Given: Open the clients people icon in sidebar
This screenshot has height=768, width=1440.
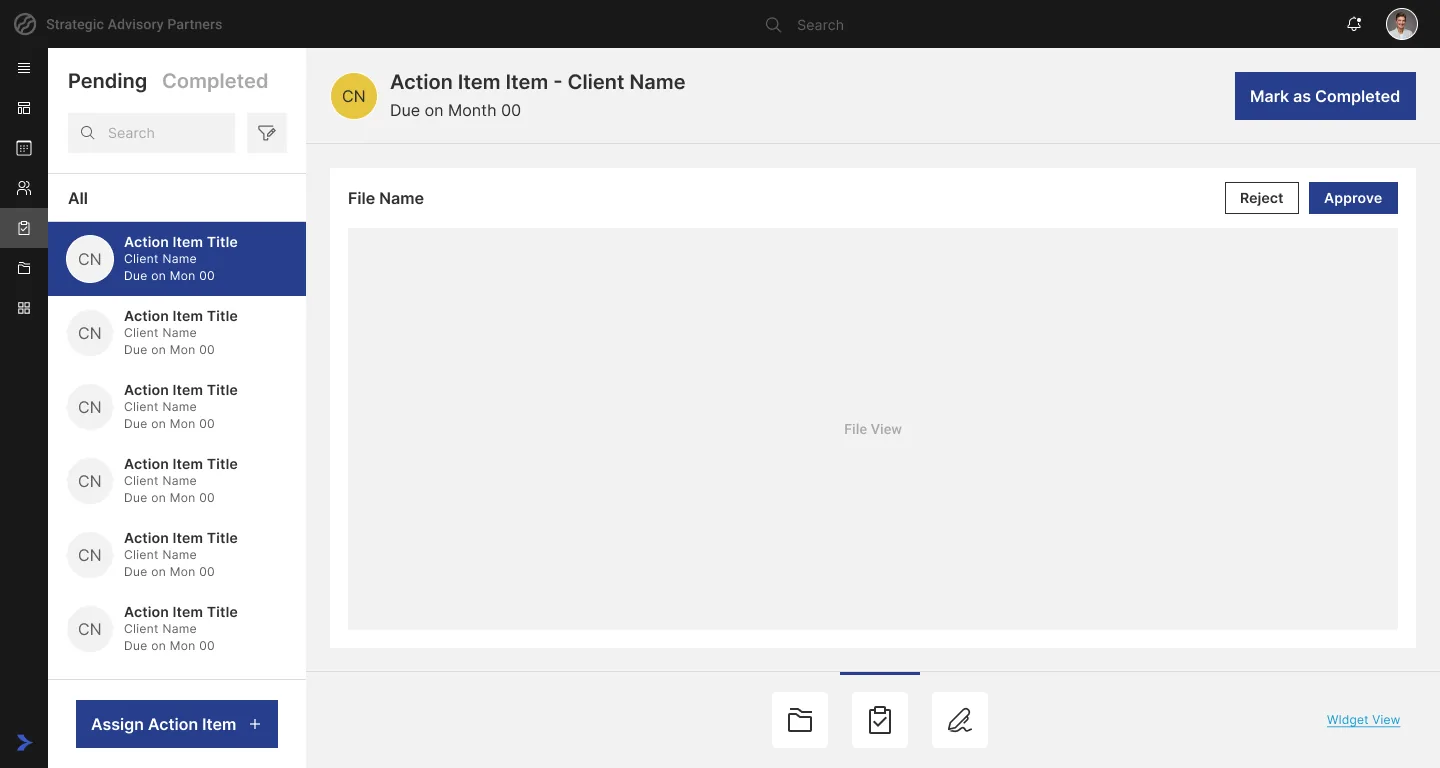Looking at the screenshot, I should (x=24, y=188).
